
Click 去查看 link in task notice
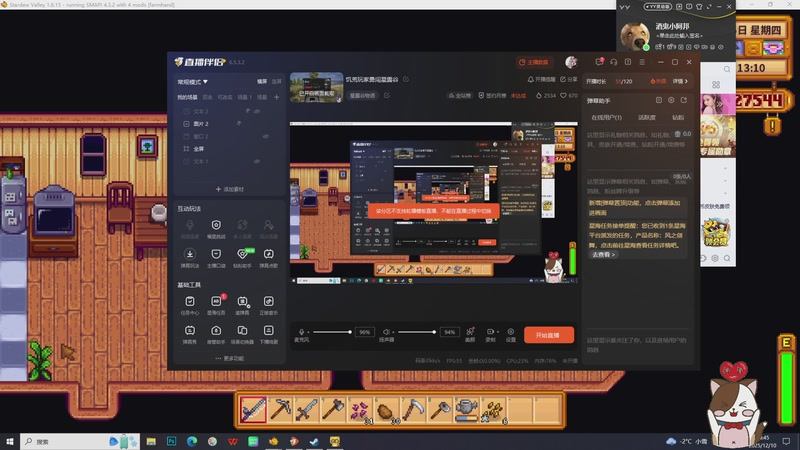point(604,254)
